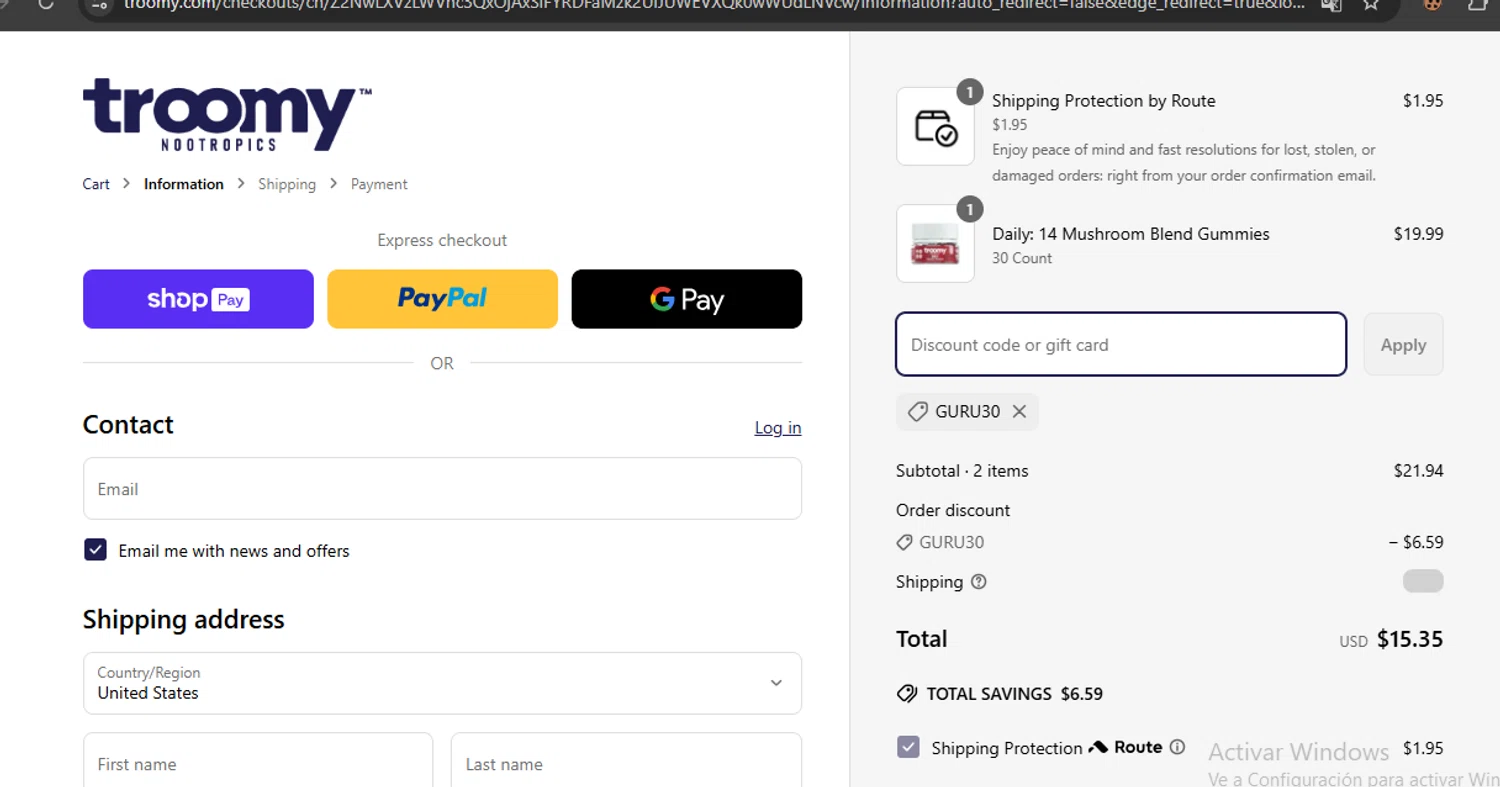Click the Route logo icon

coord(1098,747)
